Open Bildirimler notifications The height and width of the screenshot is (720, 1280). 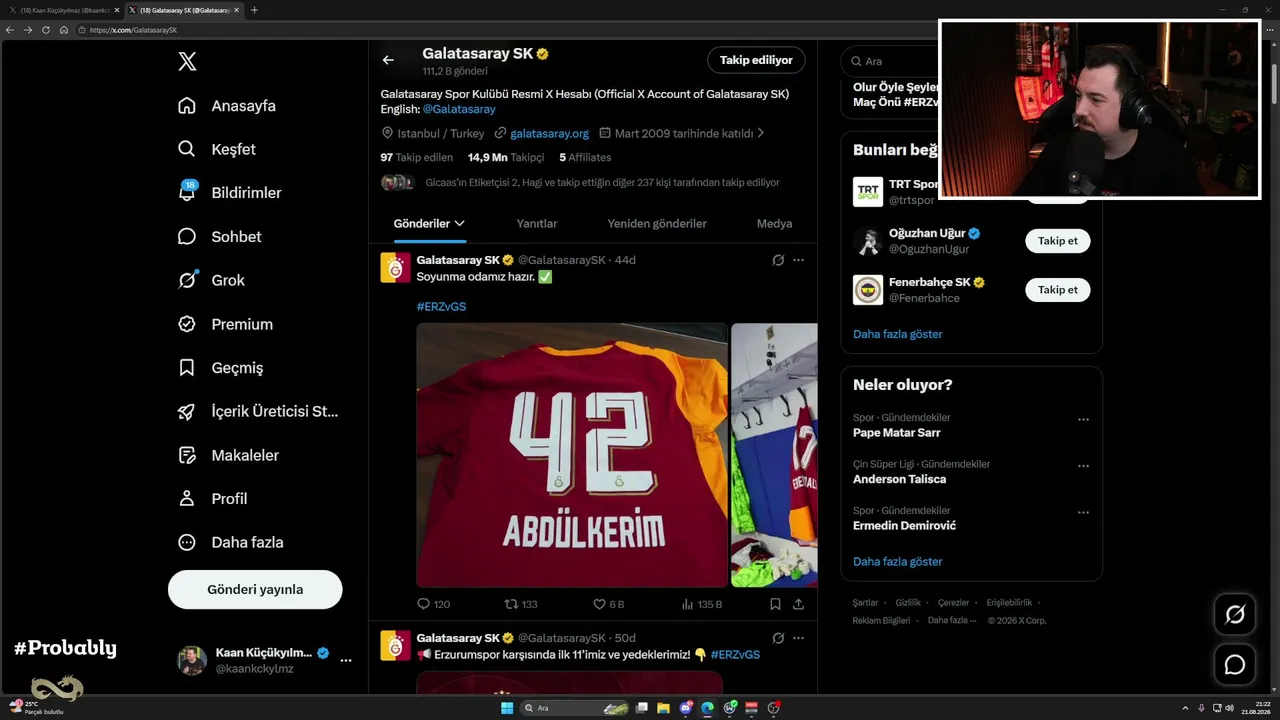tap(229, 193)
